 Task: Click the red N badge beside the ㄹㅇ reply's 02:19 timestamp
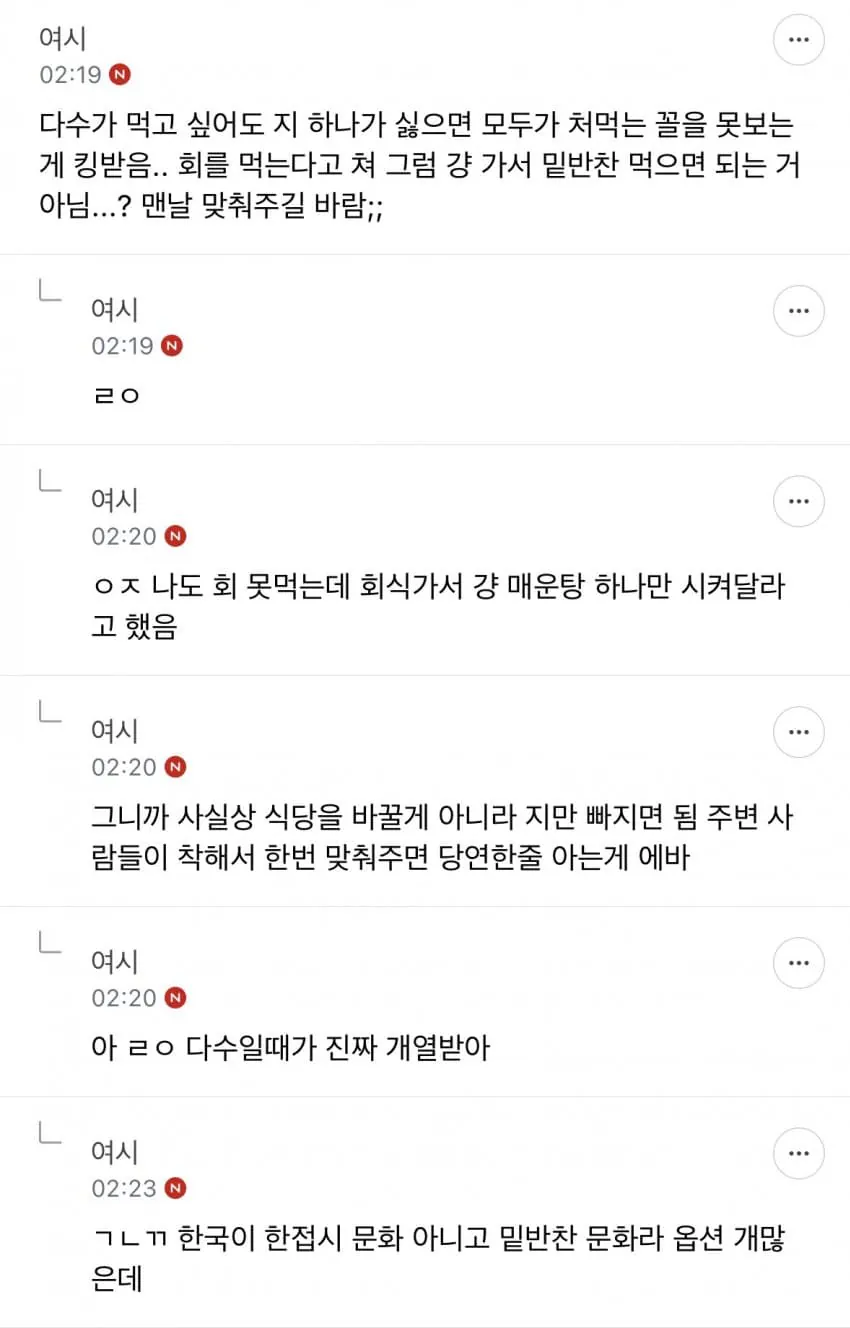coord(173,346)
